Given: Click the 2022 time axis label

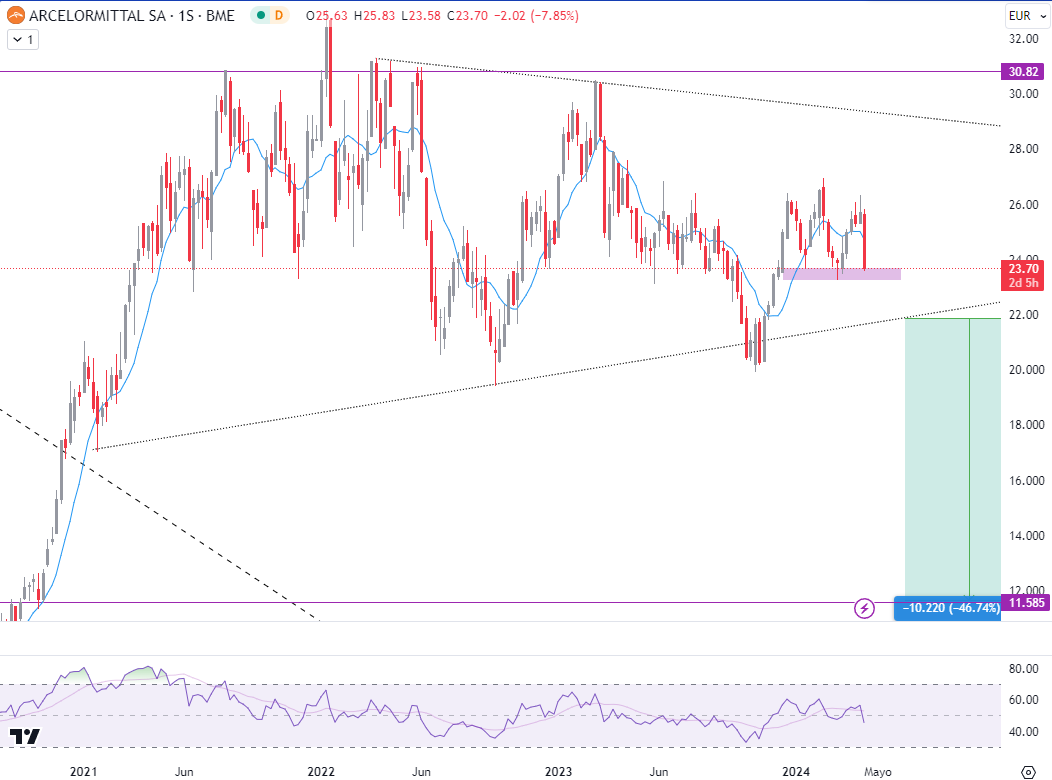Looking at the screenshot, I should (x=321, y=772).
